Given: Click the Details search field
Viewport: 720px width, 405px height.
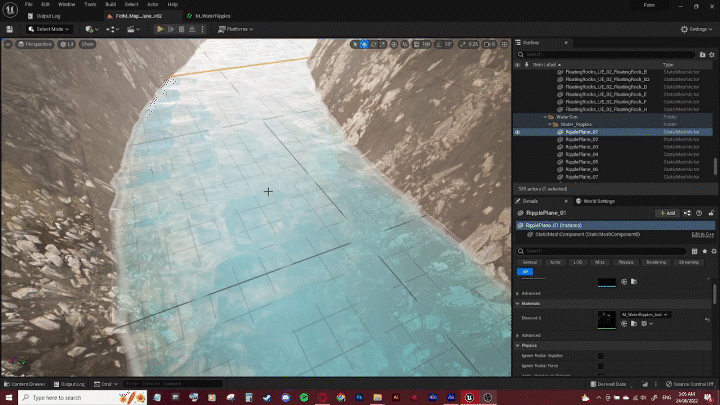Looking at the screenshot, I should (x=602, y=251).
